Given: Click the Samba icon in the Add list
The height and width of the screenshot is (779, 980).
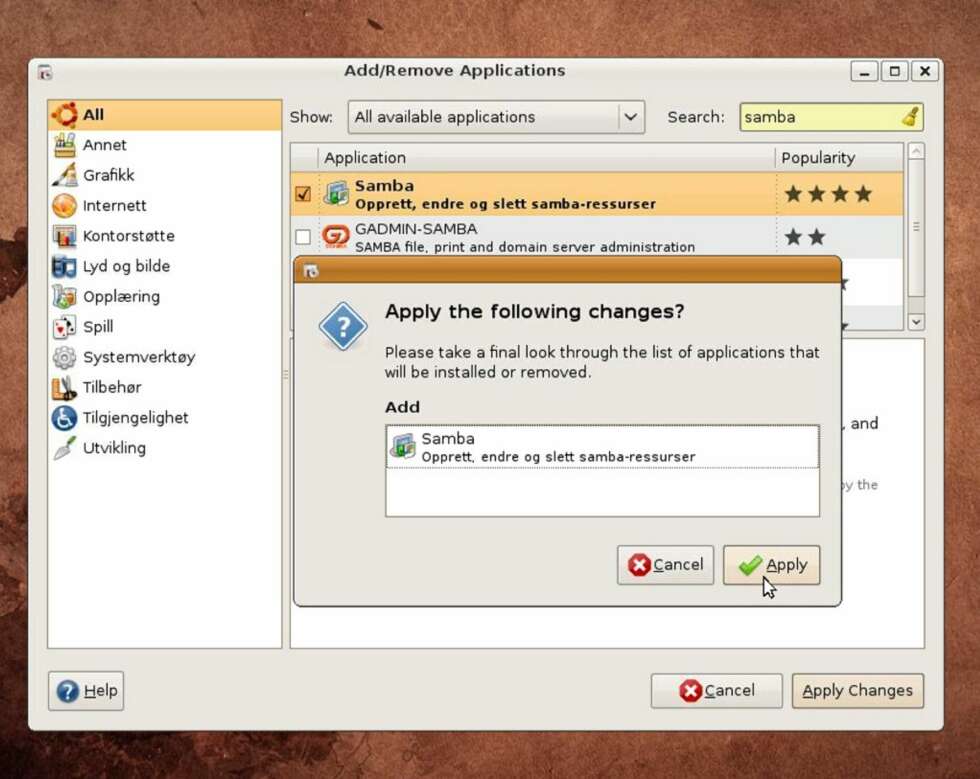Looking at the screenshot, I should [403, 447].
